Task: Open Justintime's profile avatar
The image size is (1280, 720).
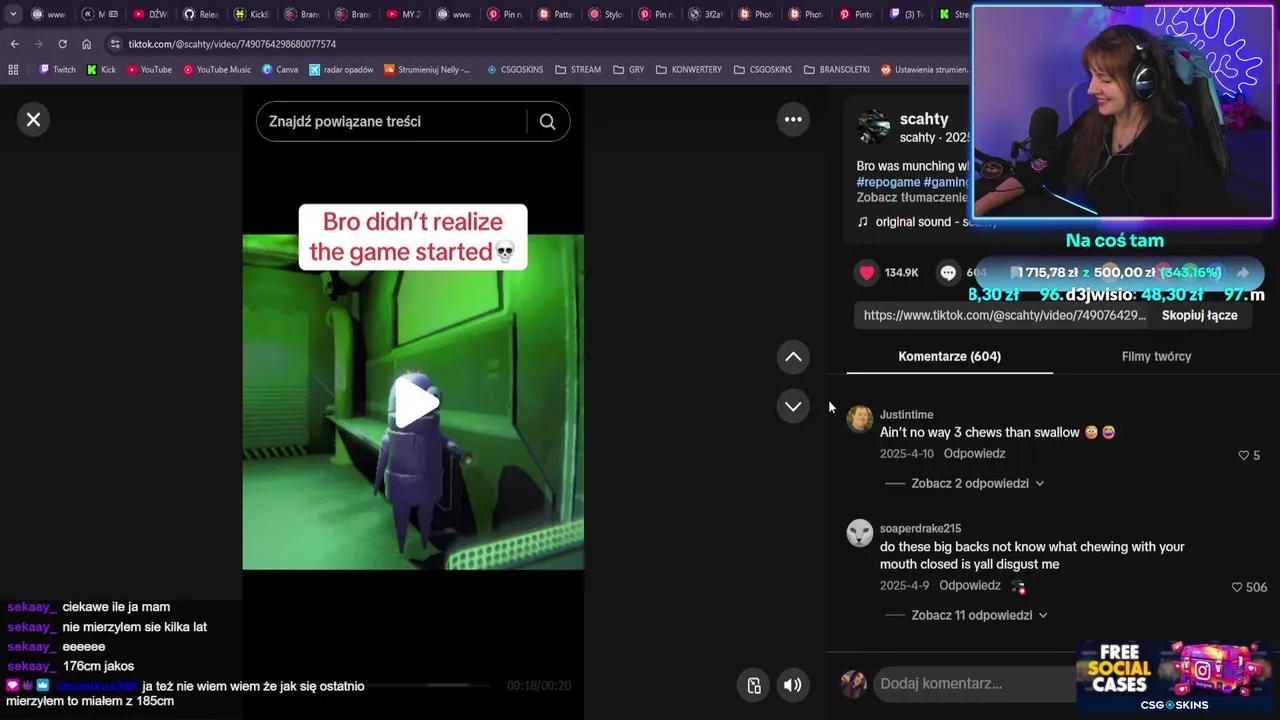Action: tap(860, 418)
